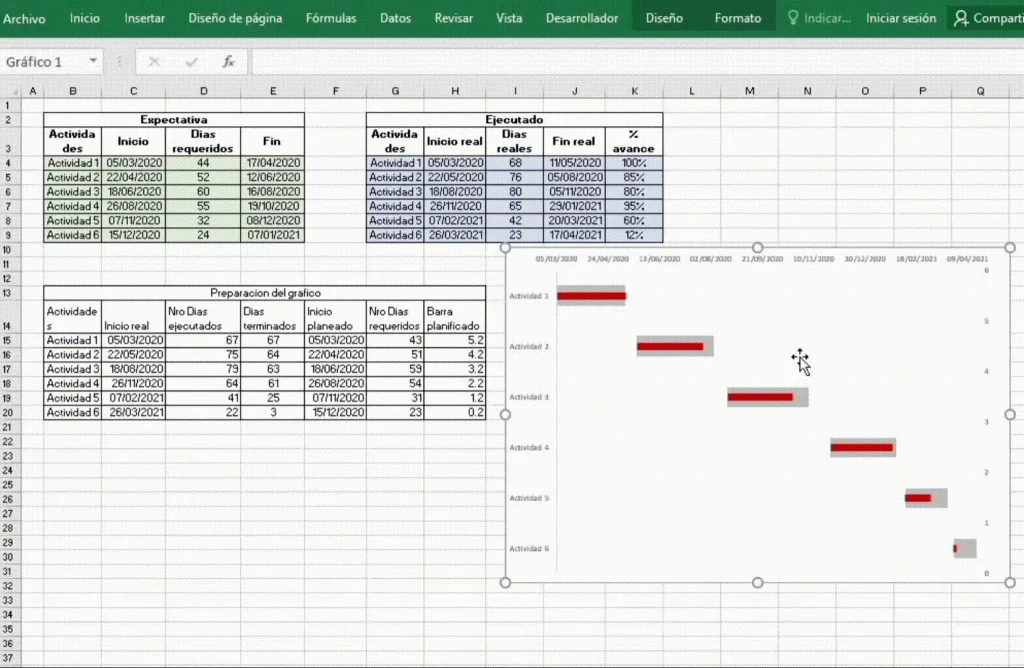
Task: Click the Ejecutado table title cell
Action: coord(515,119)
